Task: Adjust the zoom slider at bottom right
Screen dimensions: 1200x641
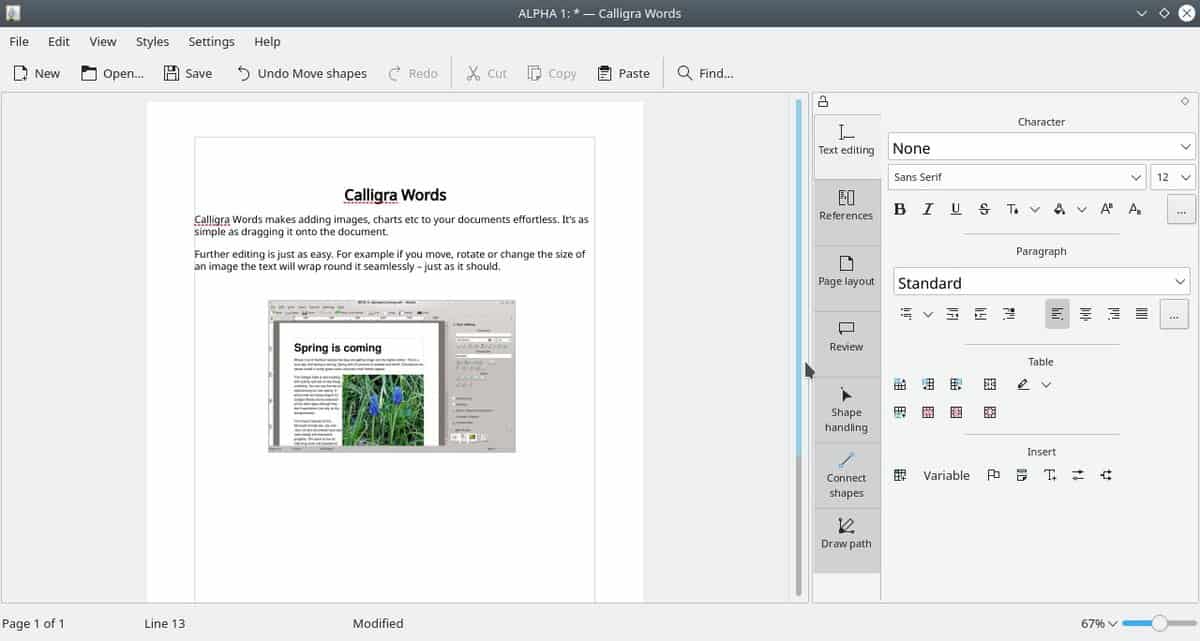Action: pos(1160,623)
